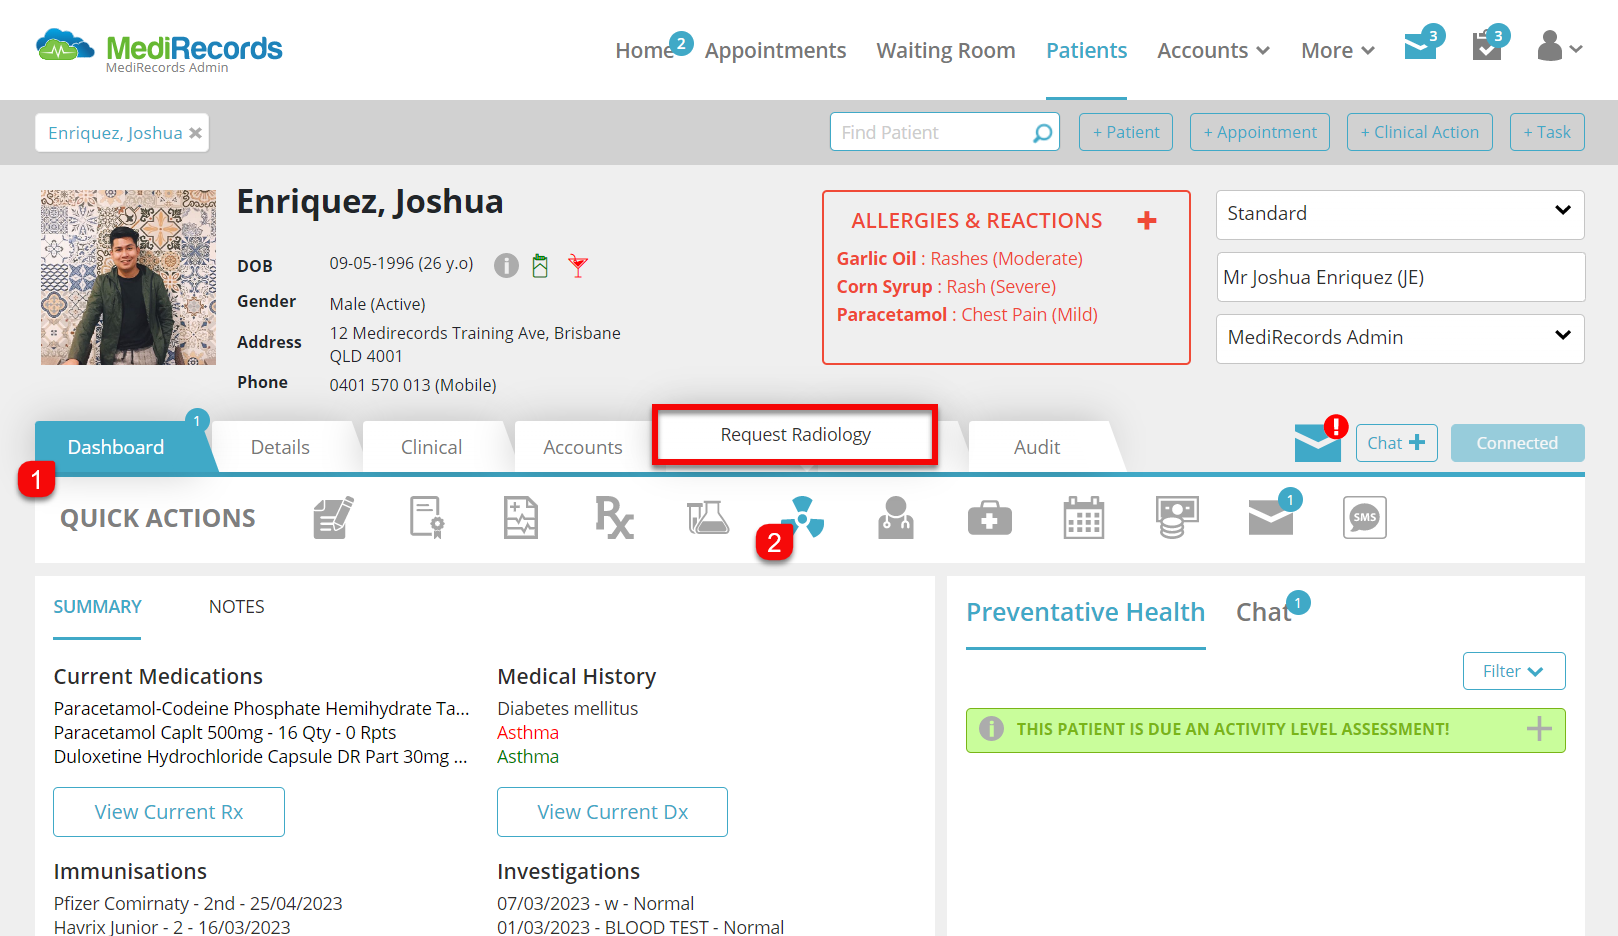Open the calendar appointment quick action icon
The image size is (1618, 936).
coord(1084,517)
